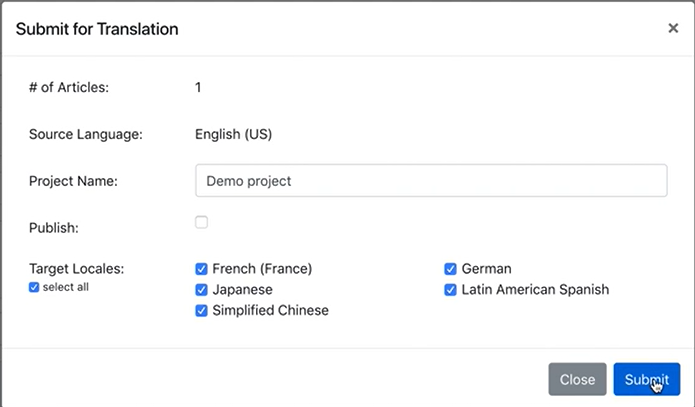
Task: Toggle the Japanese checkbox off
Action: [x=201, y=290]
